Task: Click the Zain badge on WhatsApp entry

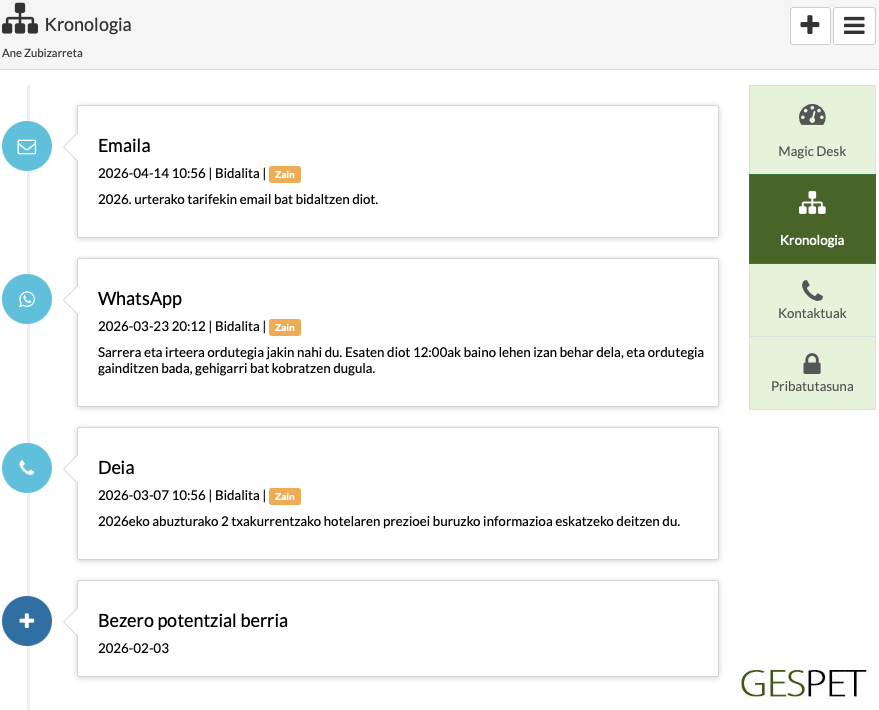Action: (285, 327)
